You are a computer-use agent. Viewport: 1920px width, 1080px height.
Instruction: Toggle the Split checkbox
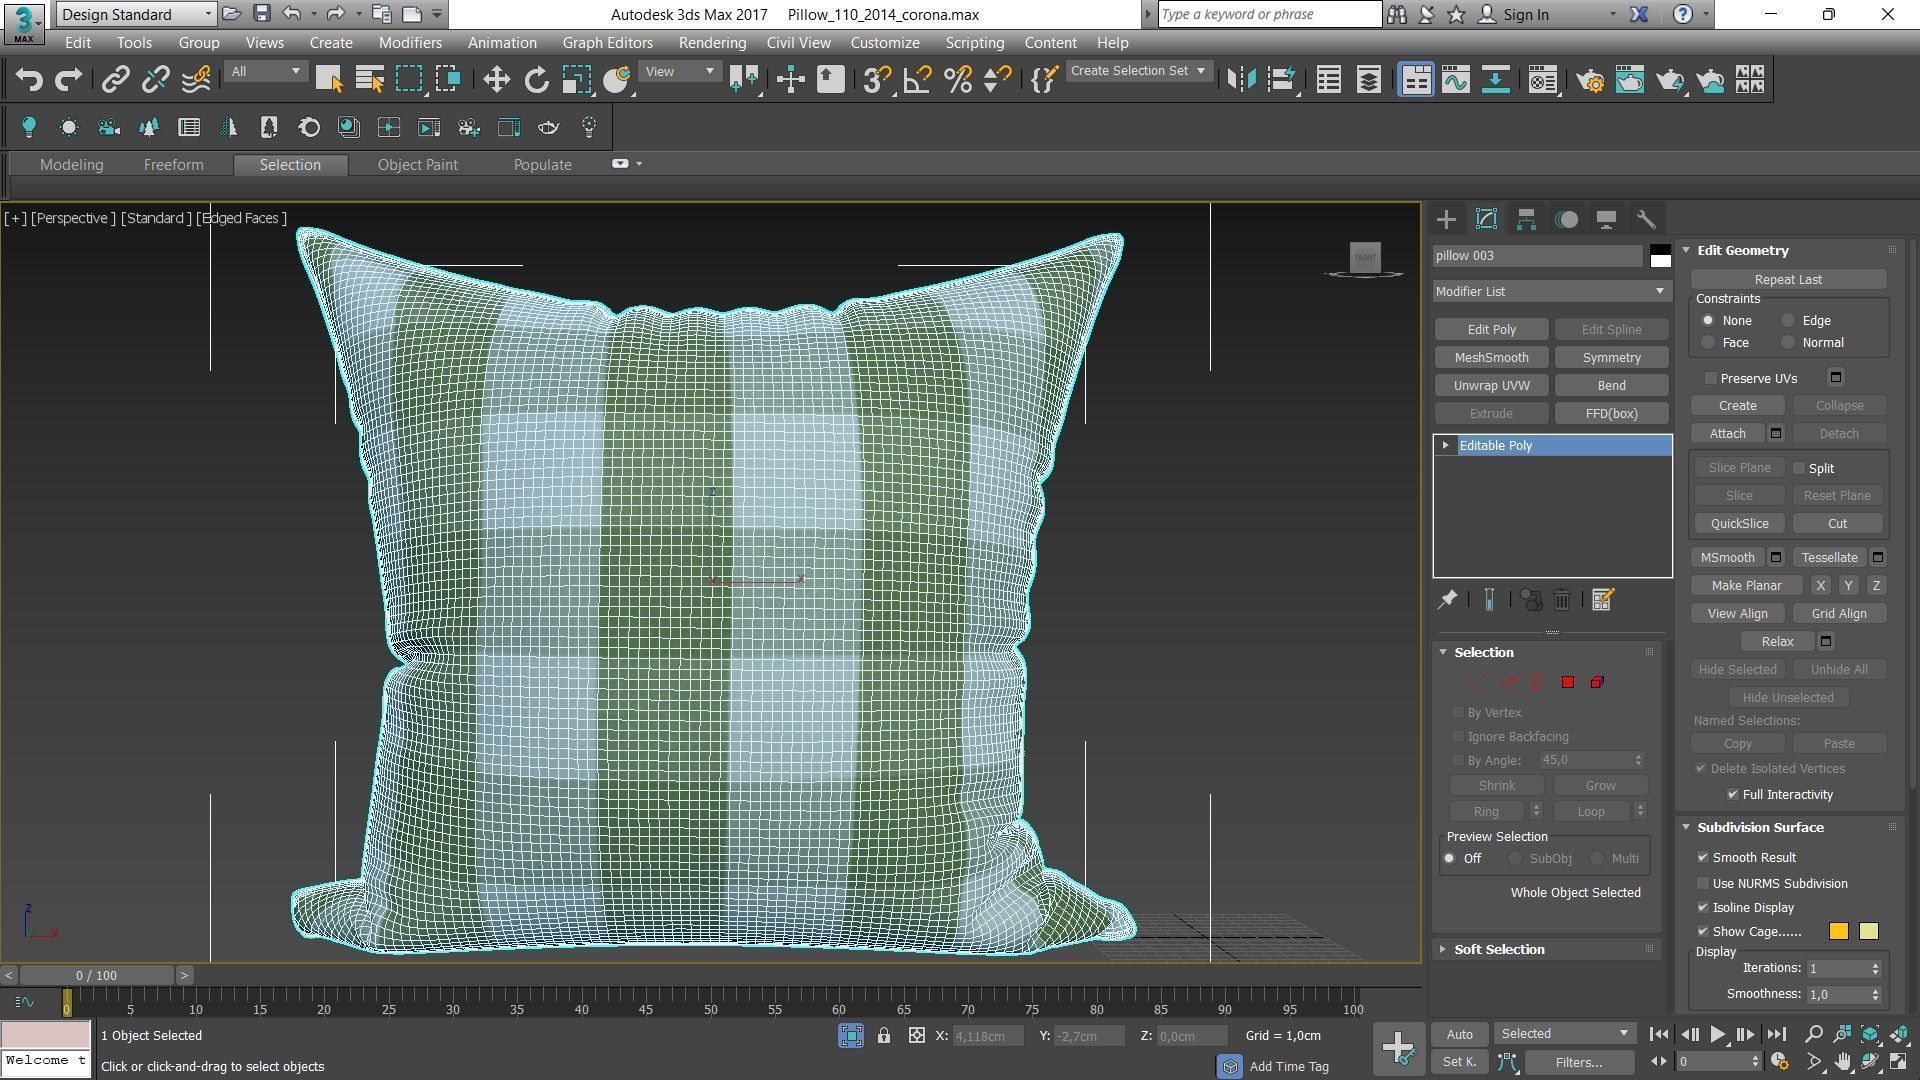click(x=1799, y=468)
